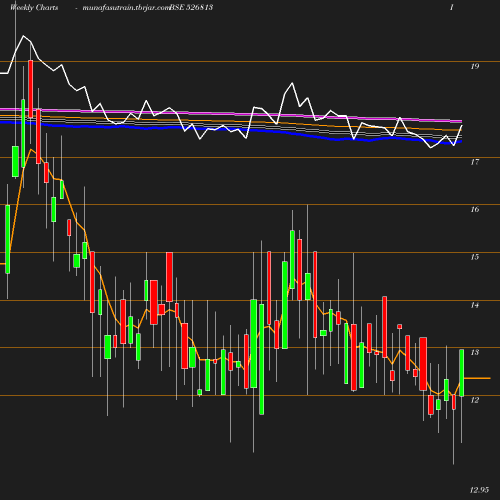500x500 pixels.
Task: Click the price axis label 19
Action: tap(475, 66)
